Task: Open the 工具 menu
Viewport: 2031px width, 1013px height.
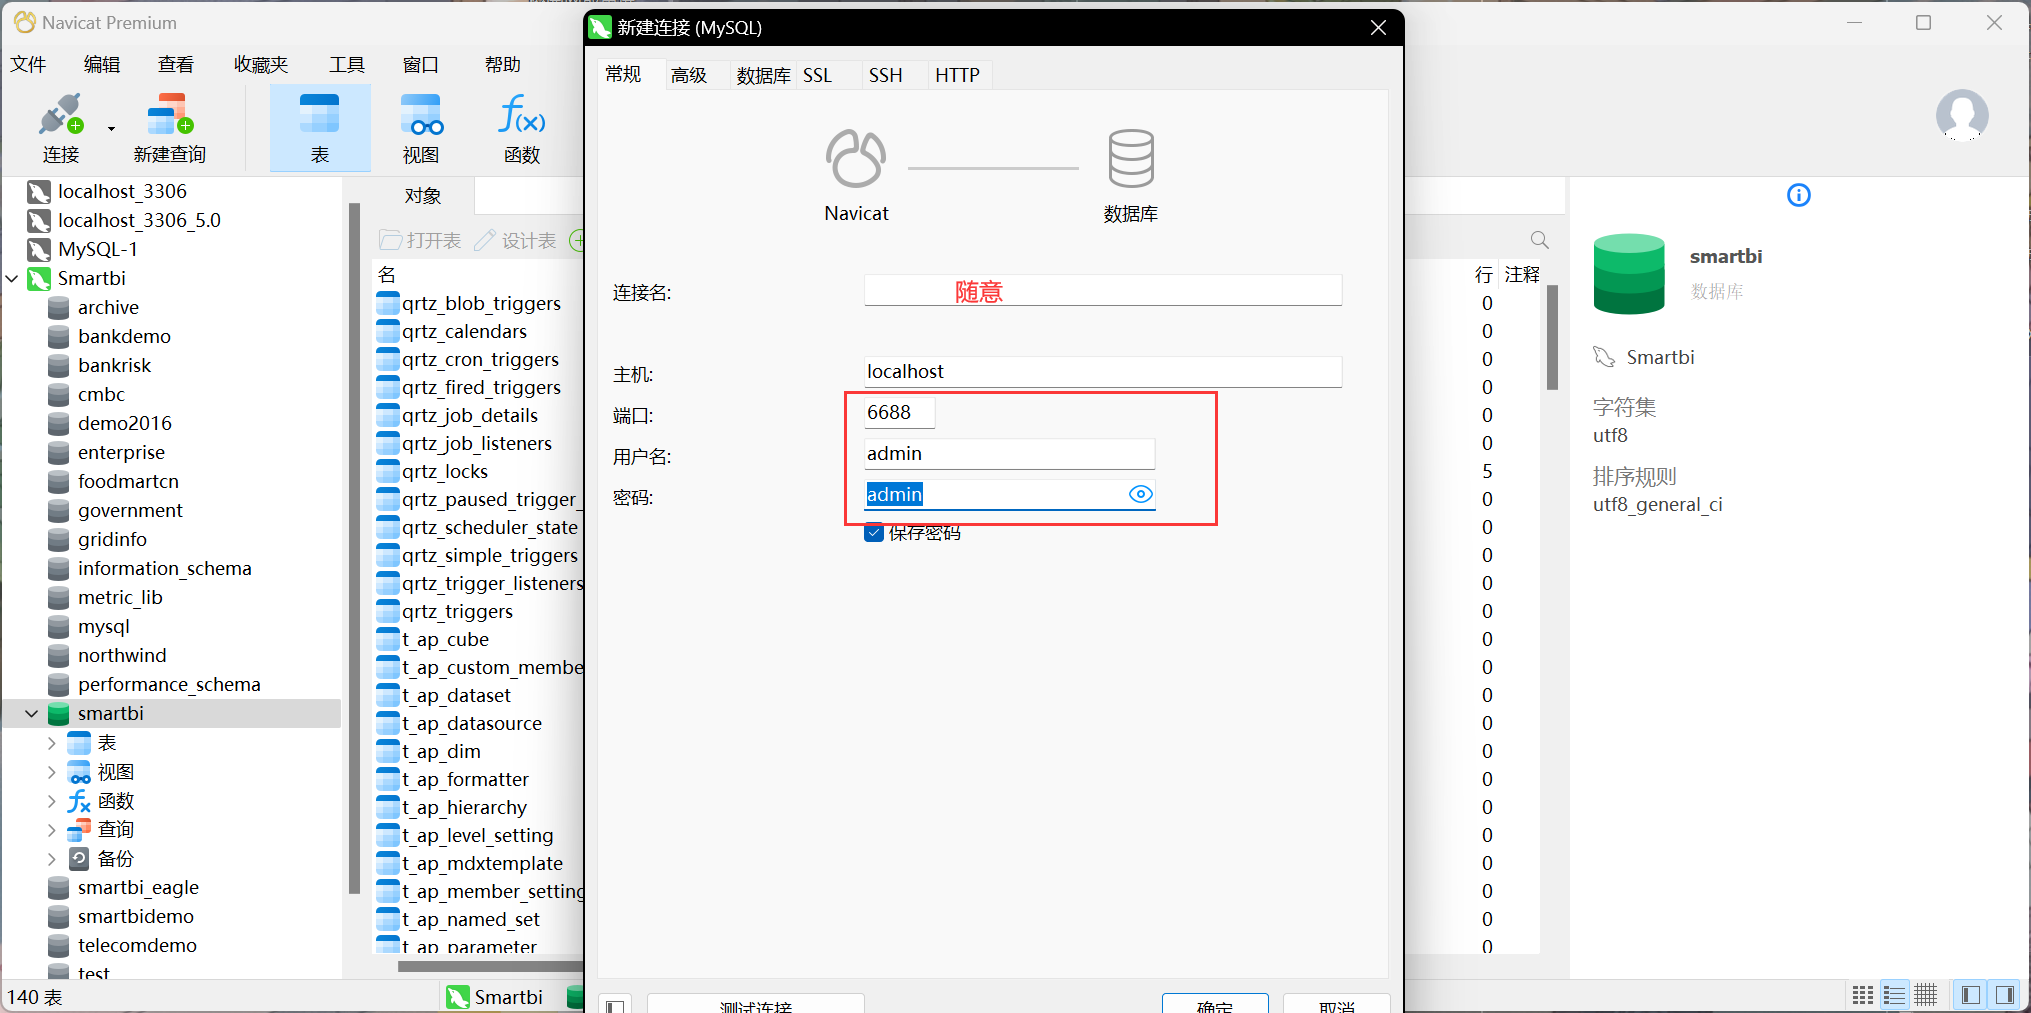Action: [347, 64]
